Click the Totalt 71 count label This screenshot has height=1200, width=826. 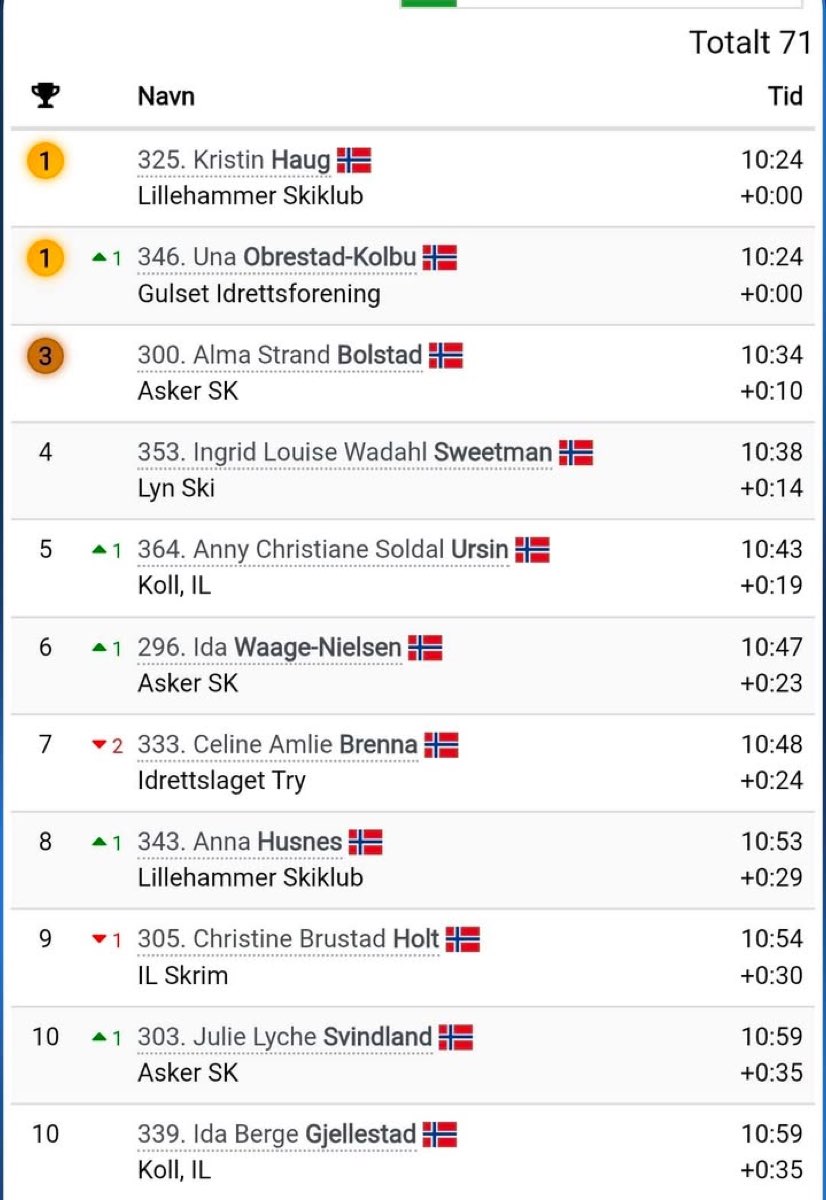pos(749,42)
